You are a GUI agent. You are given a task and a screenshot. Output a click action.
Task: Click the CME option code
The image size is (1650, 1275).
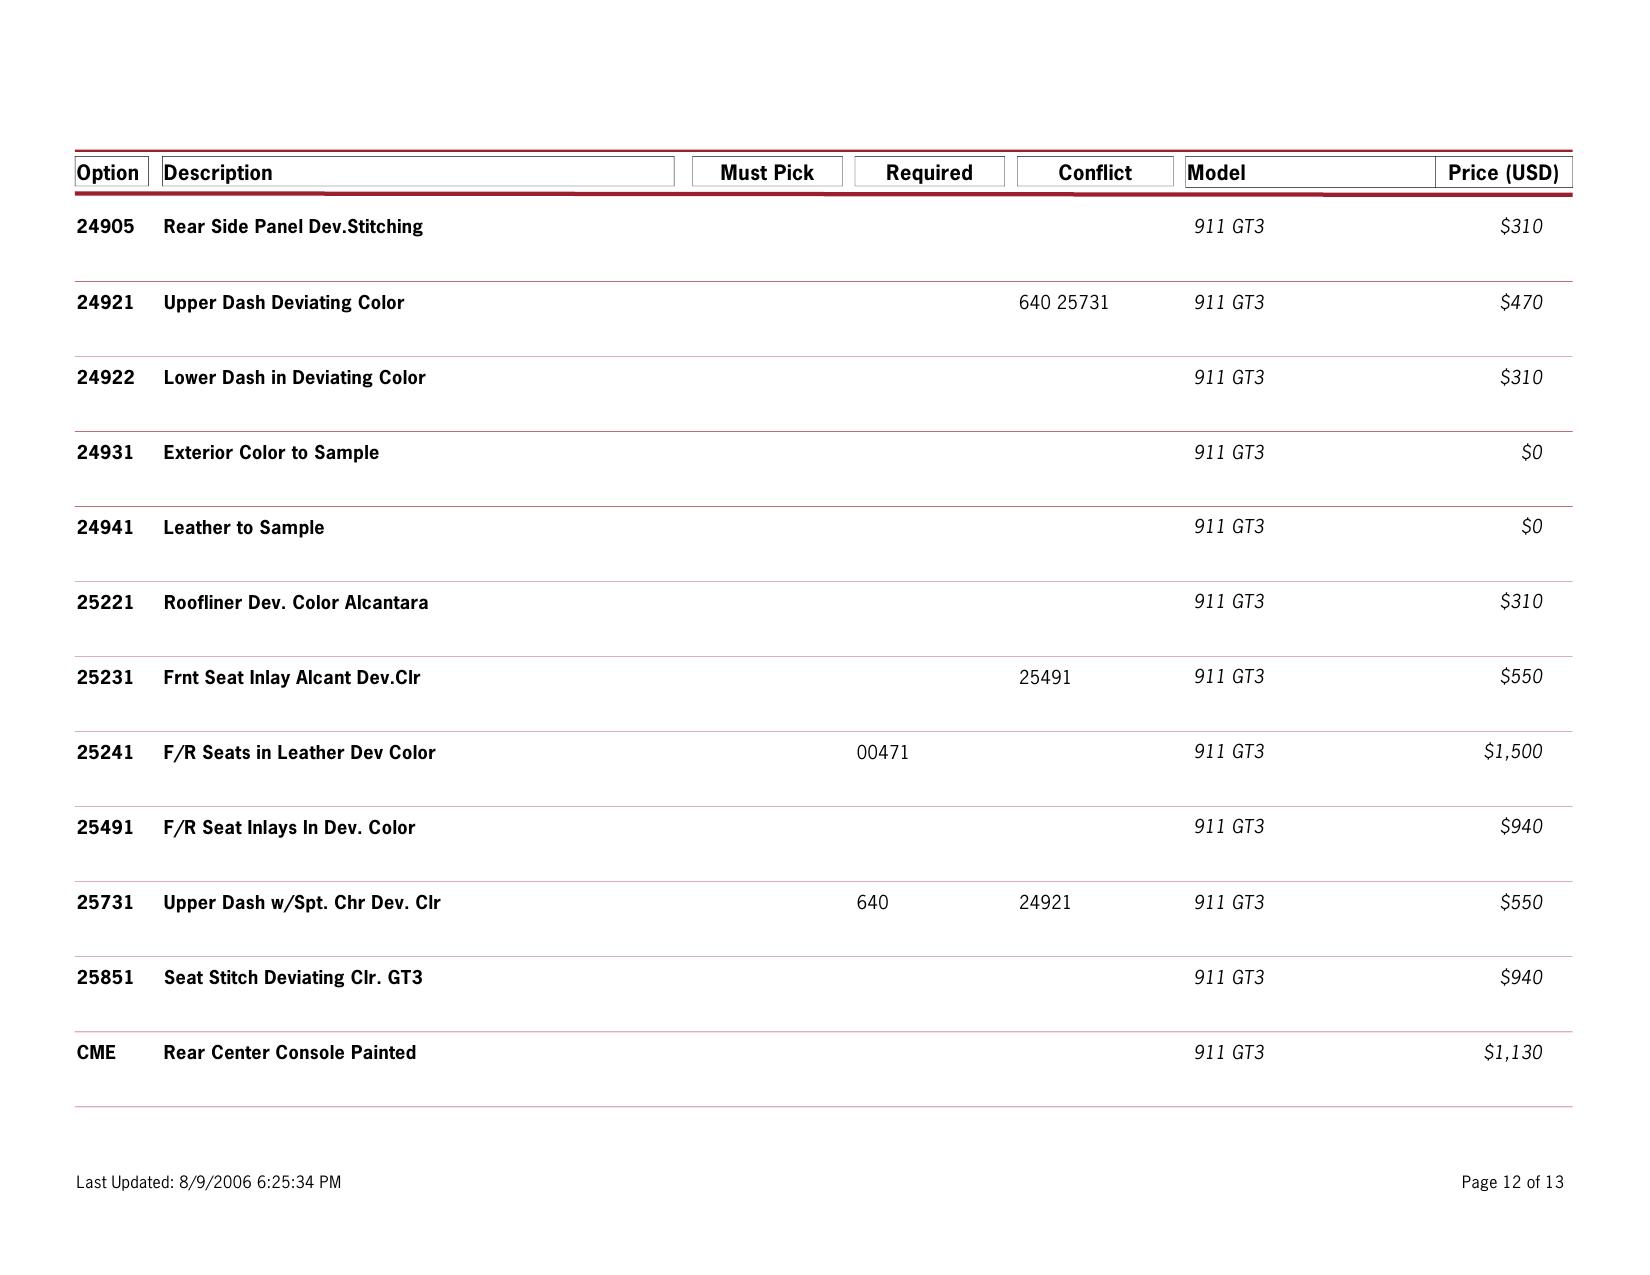[x=96, y=1052]
